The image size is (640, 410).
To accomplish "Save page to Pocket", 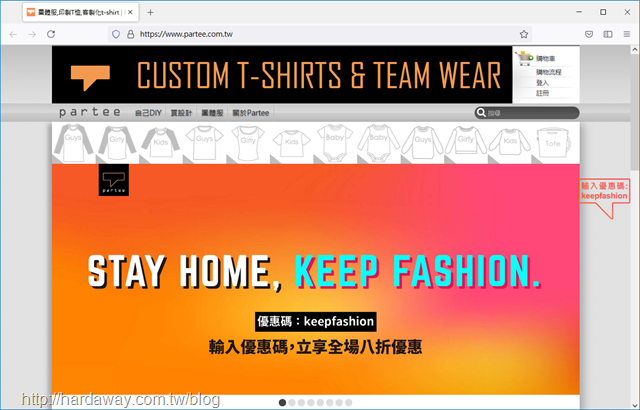I will coord(589,34).
